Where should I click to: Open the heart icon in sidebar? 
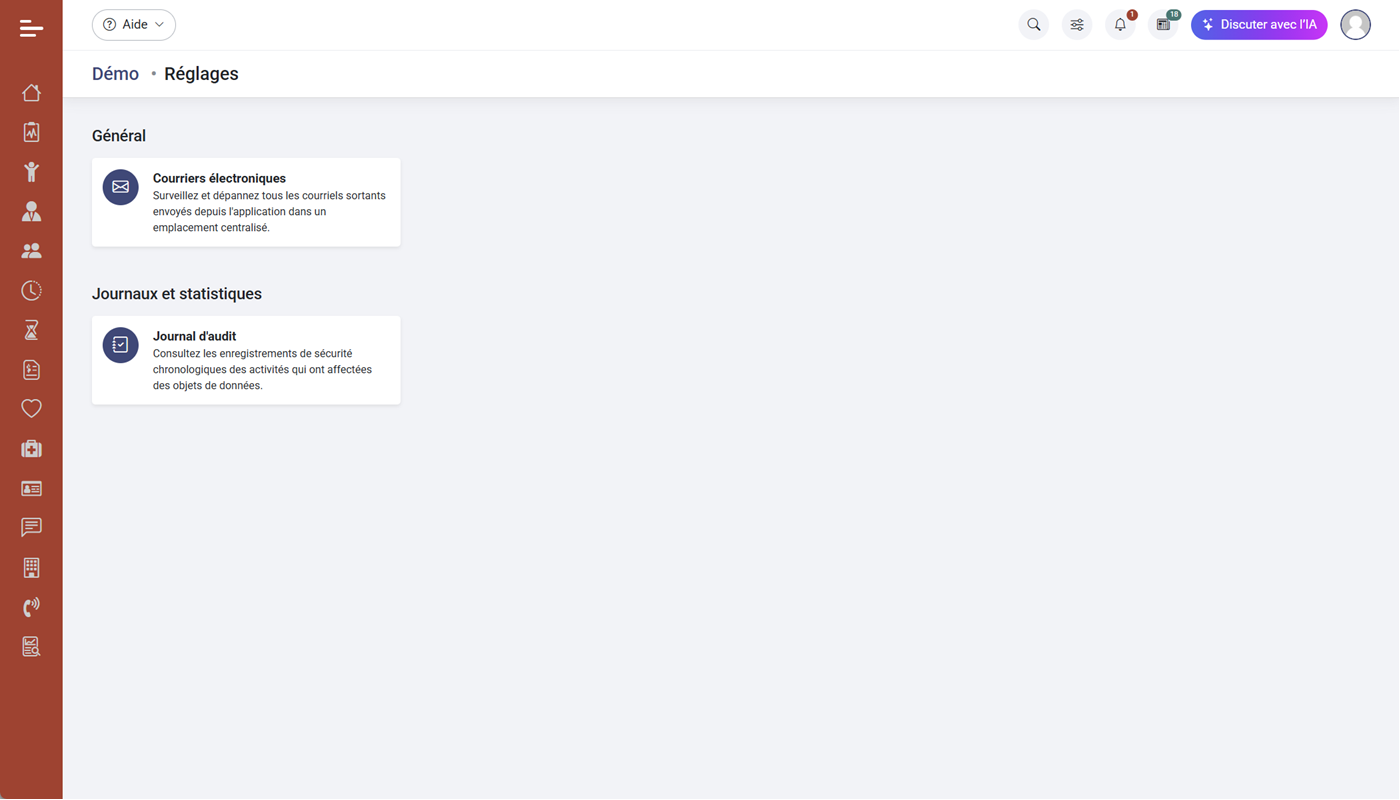click(x=31, y=409)
